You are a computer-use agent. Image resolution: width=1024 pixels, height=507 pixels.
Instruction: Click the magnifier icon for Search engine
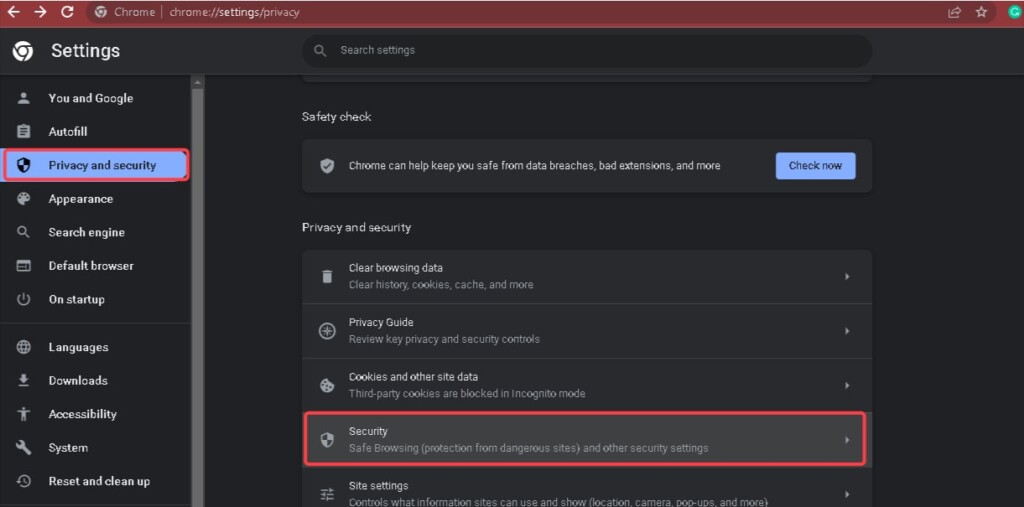click(24, 232)
